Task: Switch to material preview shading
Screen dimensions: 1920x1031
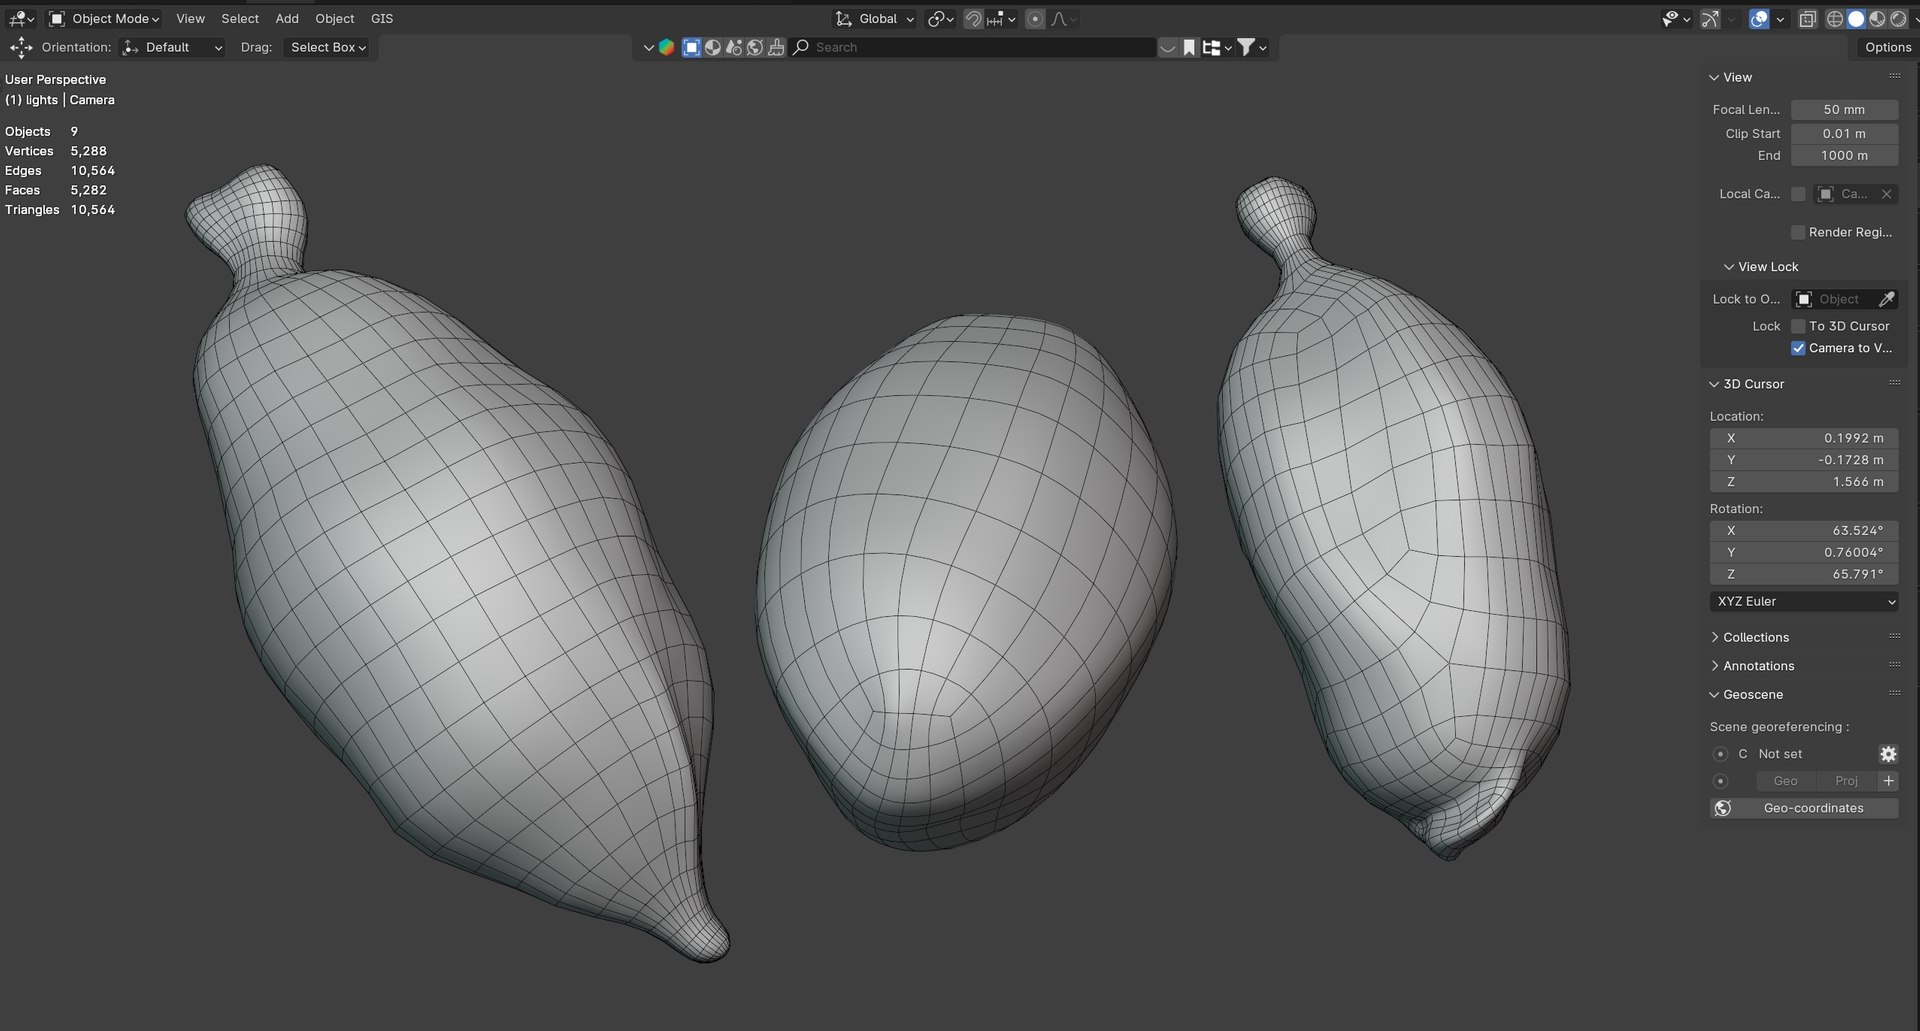Action: pyautogui.click(x=1877, y=19)
